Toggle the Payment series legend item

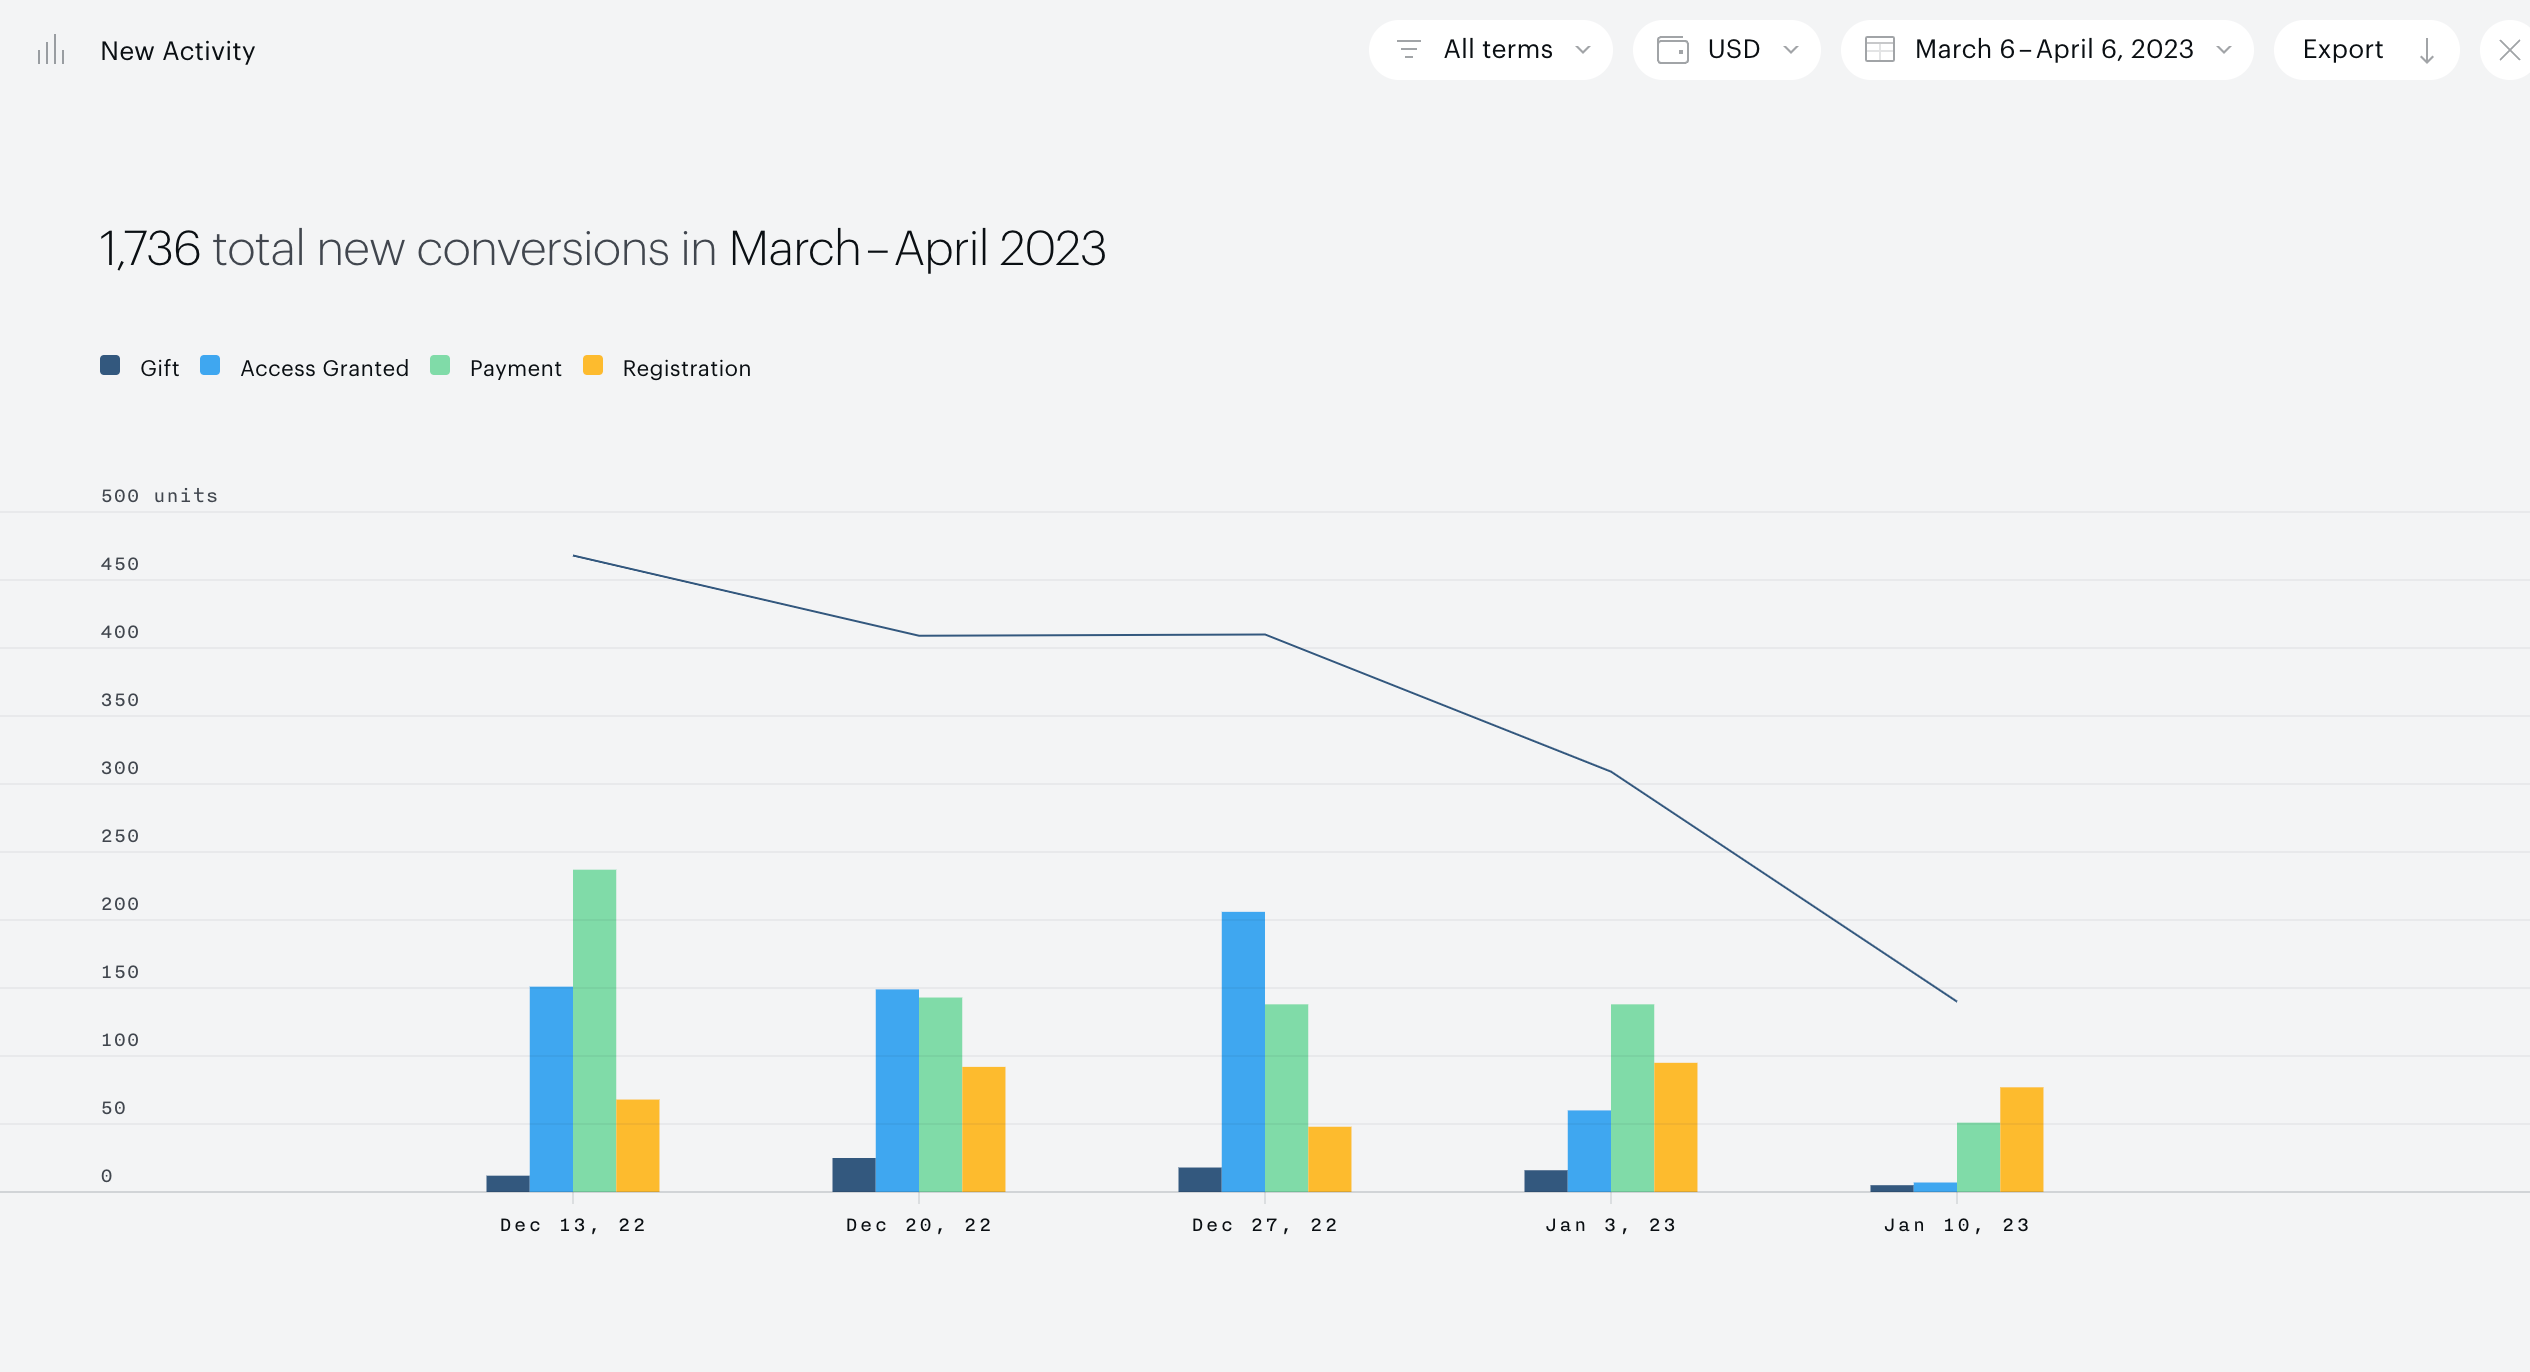496,367
